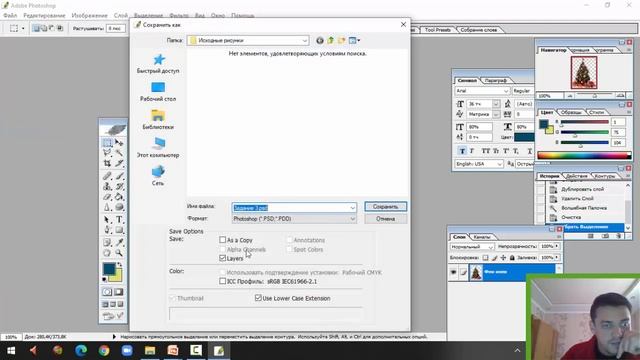The height and width of the screenshot is (360, 640).
Task: Select the Type tool in toolbox
Action: [x=119, y=220]
